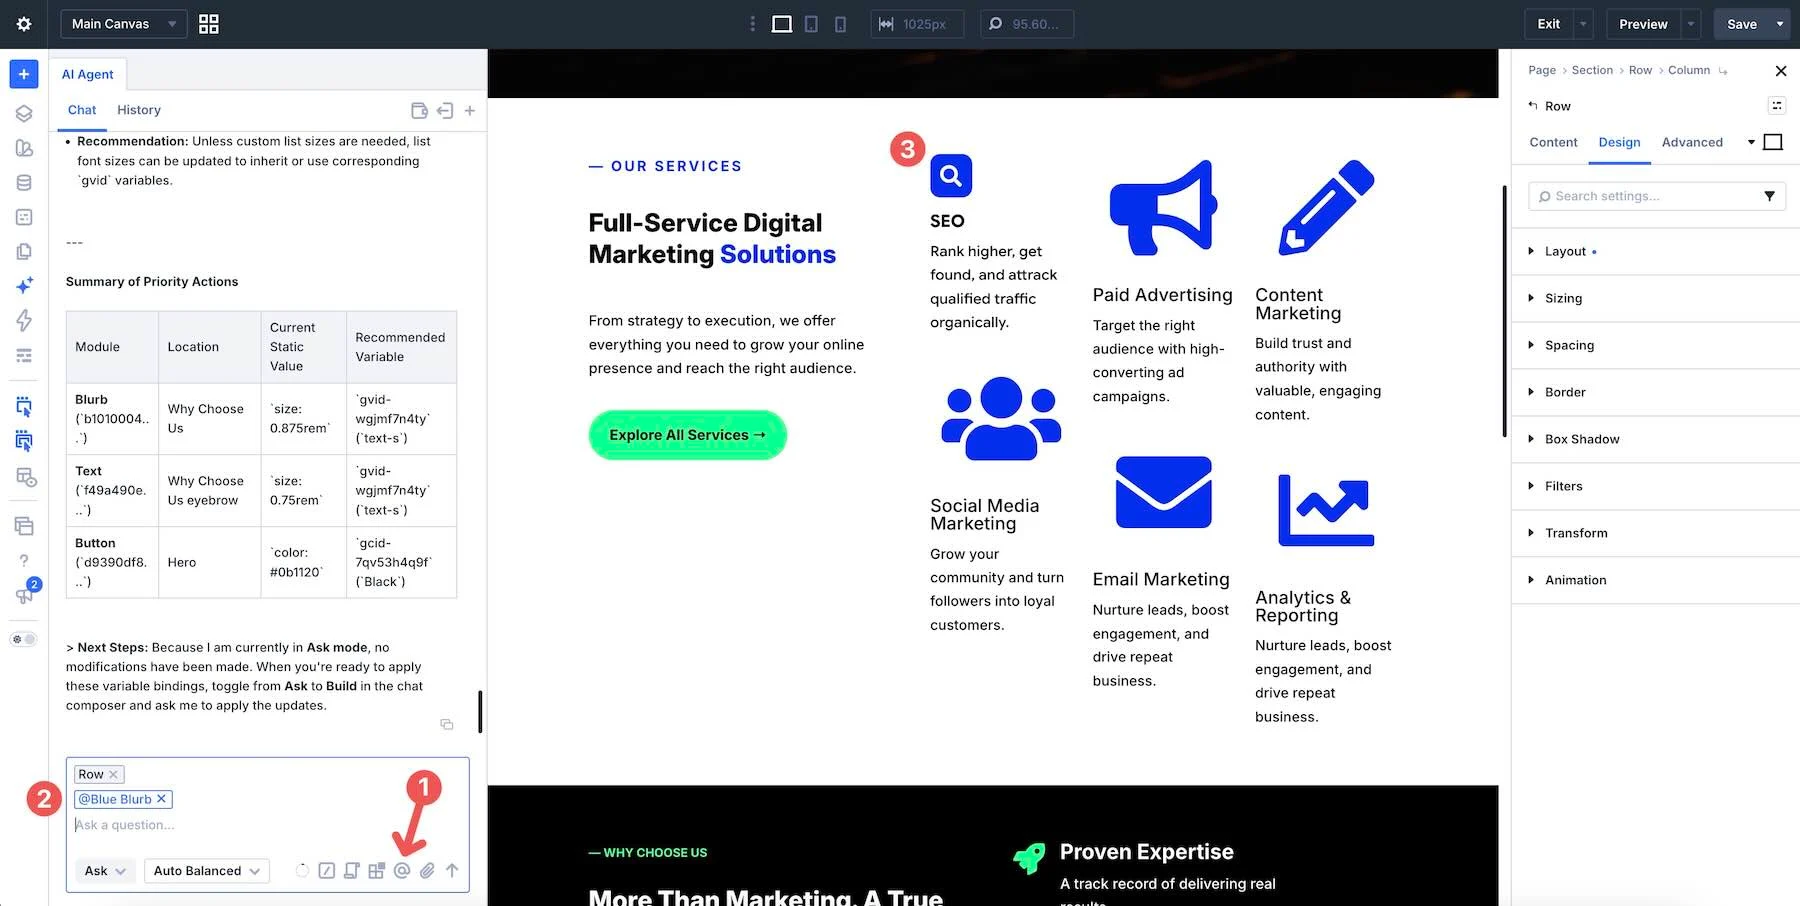This screenshot has height=906, width=1800.
Task: Click the at-mention icon in chat composer
Action: click(x=402, y=871)
